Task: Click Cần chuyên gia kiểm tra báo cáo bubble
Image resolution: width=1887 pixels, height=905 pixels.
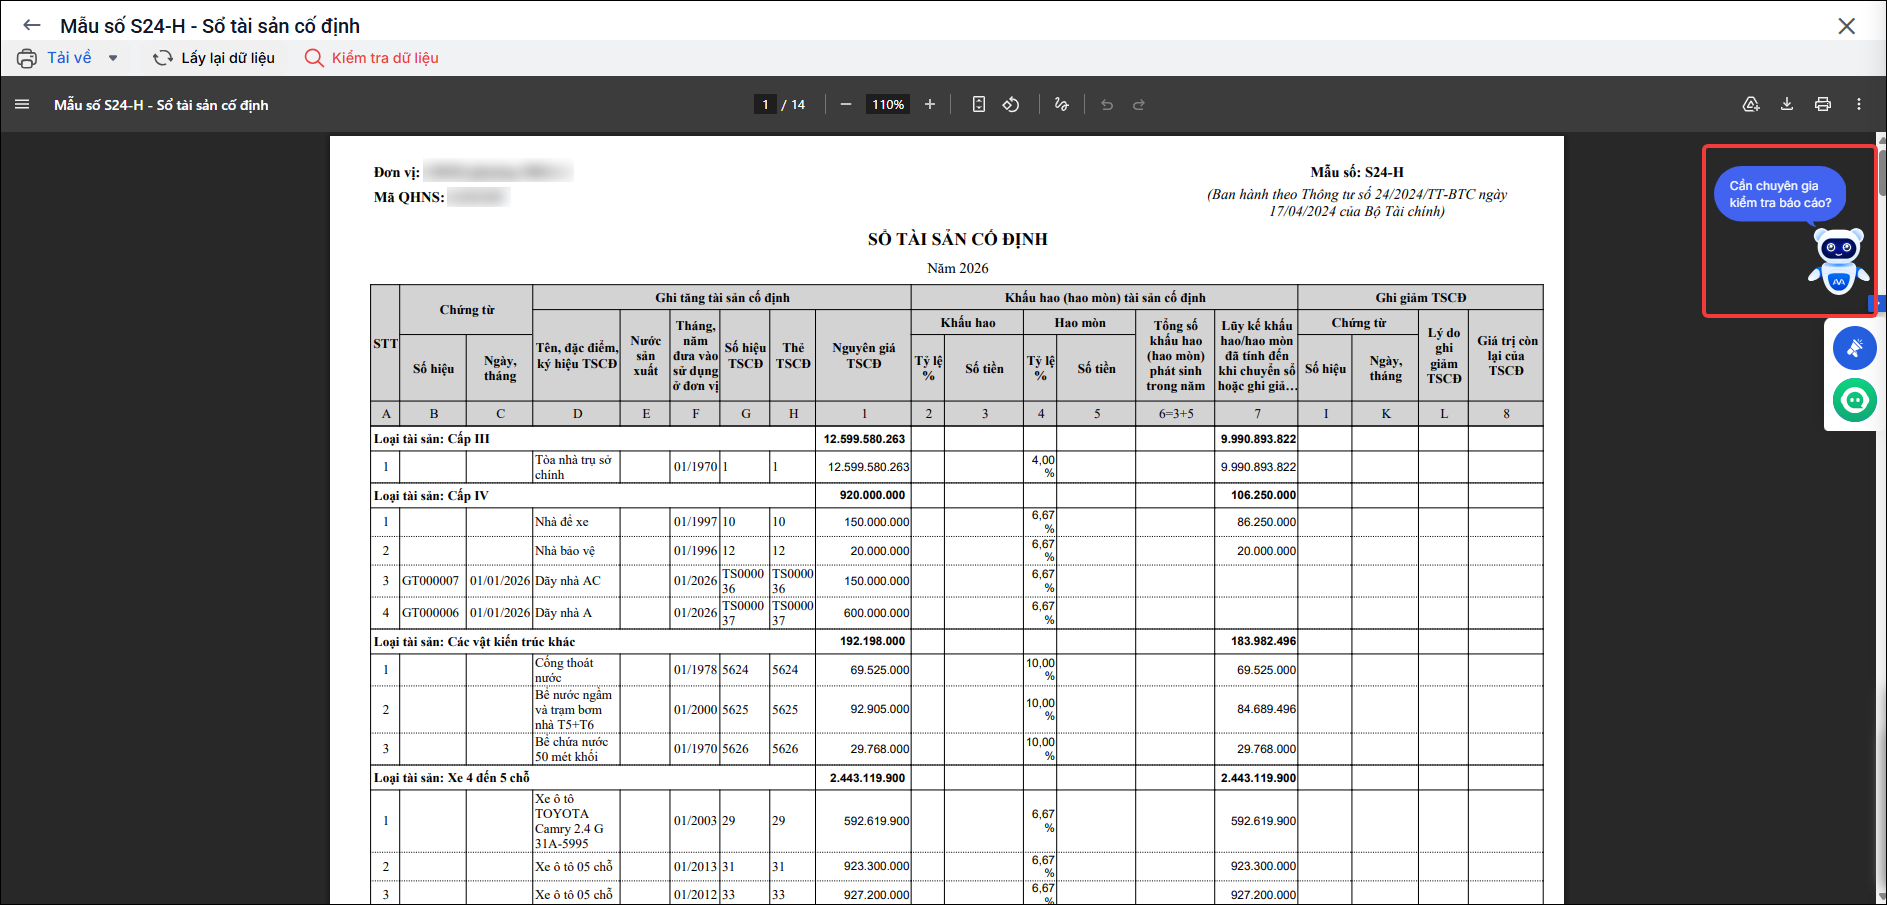Action: [x=1780, y=194]
